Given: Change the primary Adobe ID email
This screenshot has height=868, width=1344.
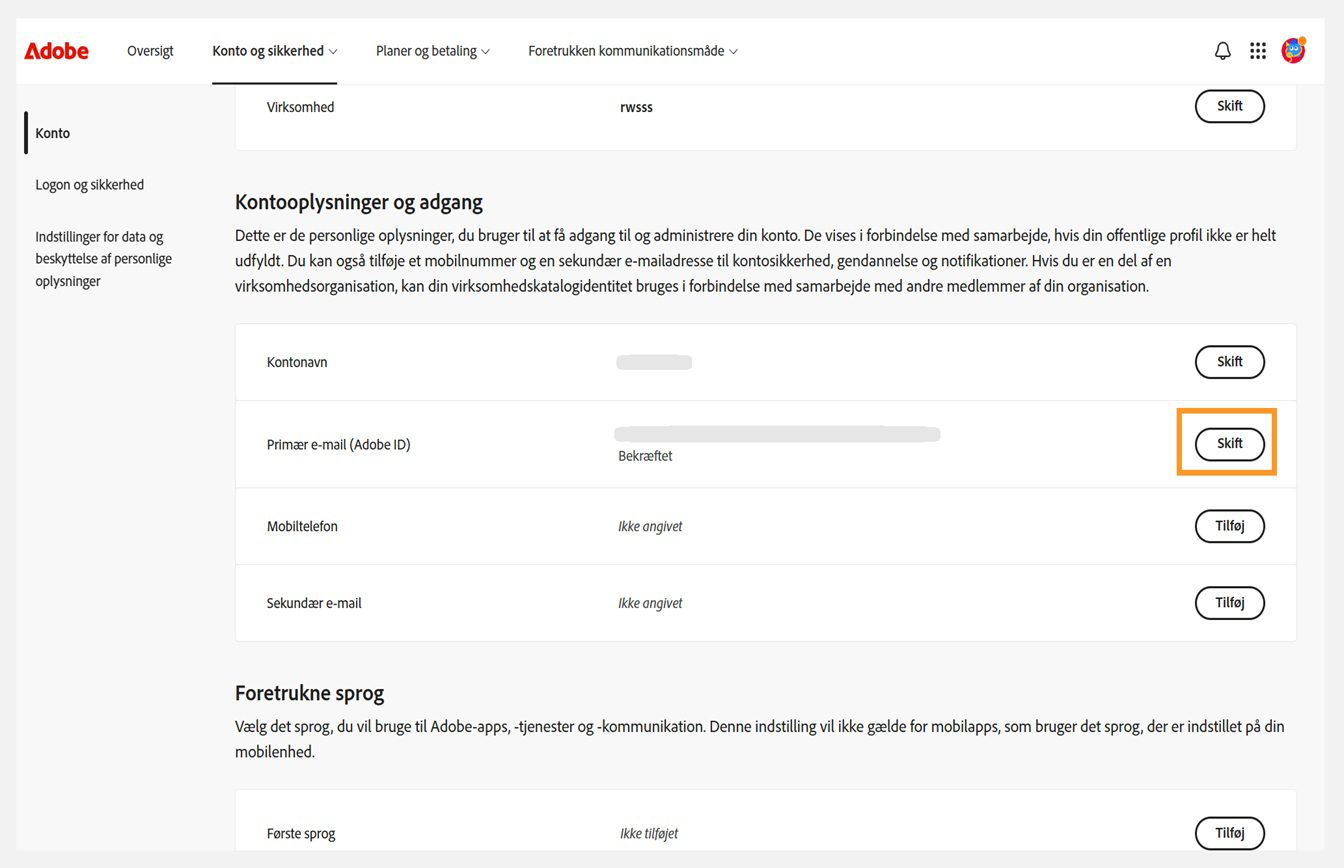Looking at the screenshot, I should pyautogui.click(x=1229, y=443).
